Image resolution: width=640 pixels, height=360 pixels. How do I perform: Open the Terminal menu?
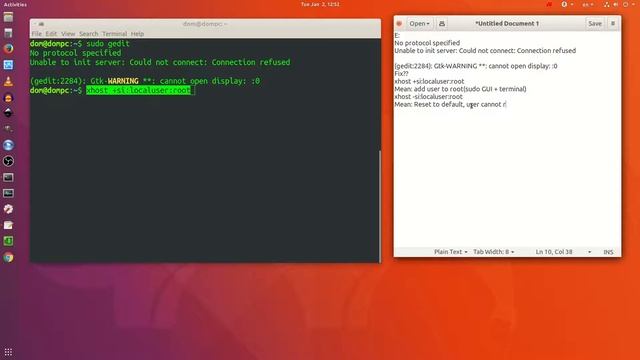coord(114,33)
